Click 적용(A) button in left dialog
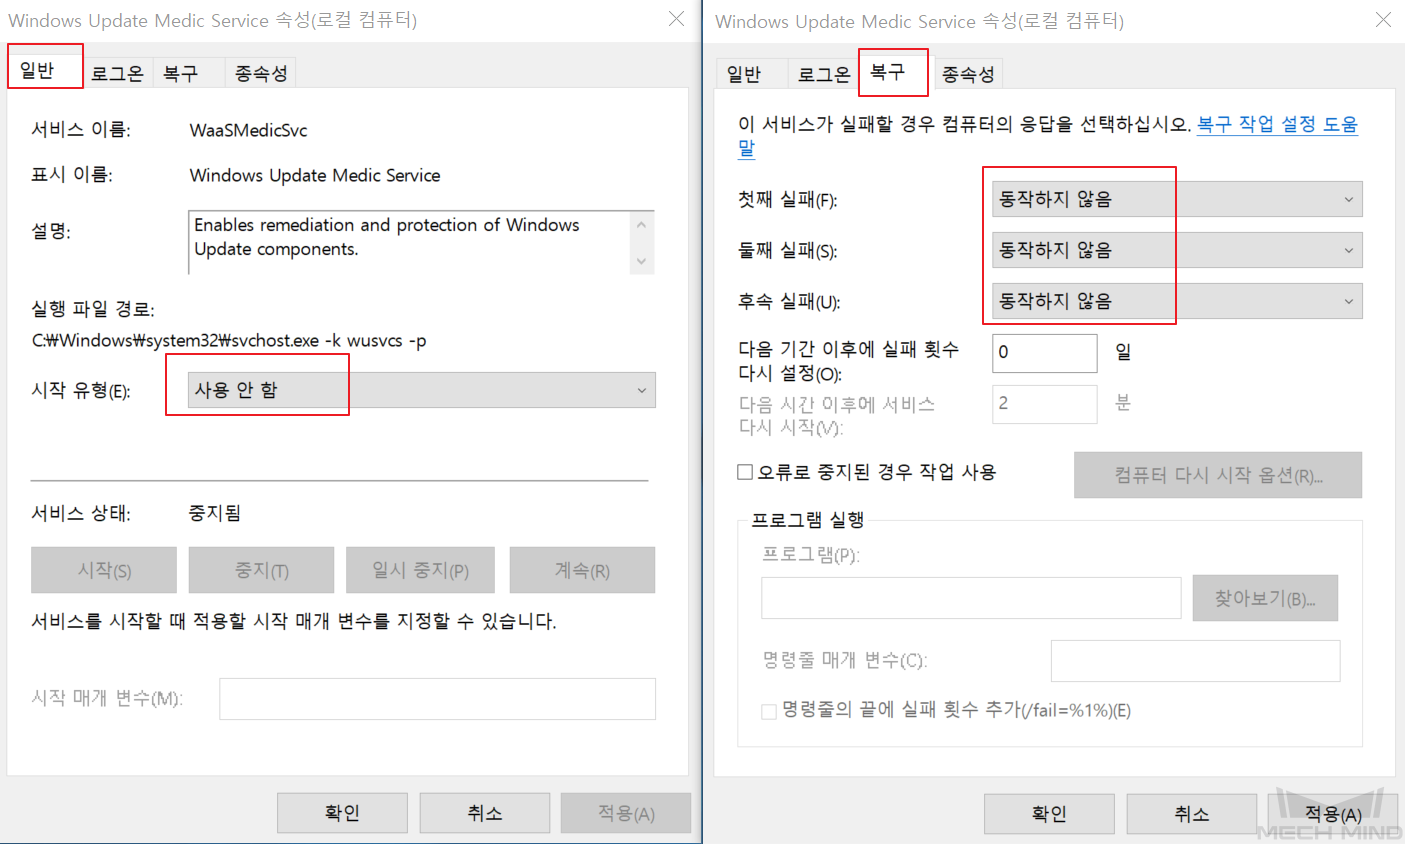Screen dimensions: 1405x844 (x=626, y=813)
